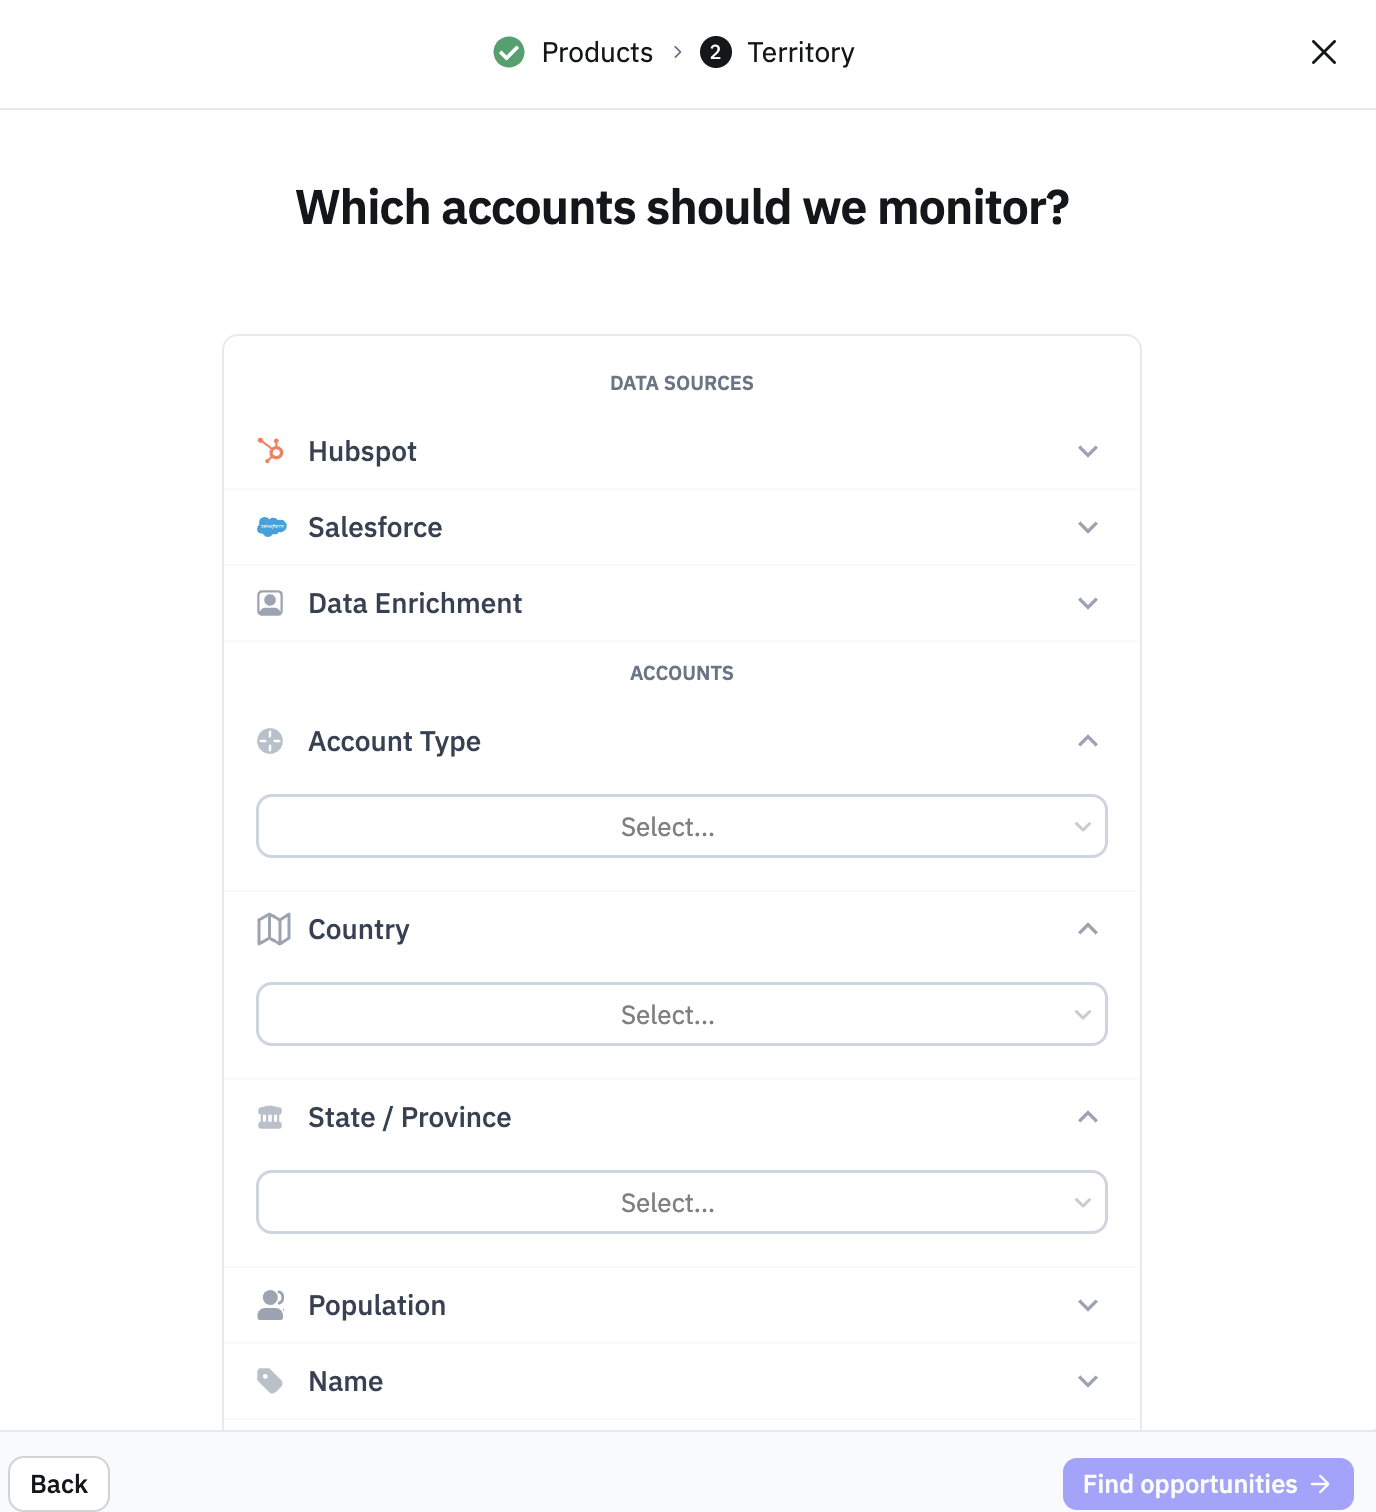Click the State / Province building icon
This screenshot has width=1376, height=1512.
270,1117
